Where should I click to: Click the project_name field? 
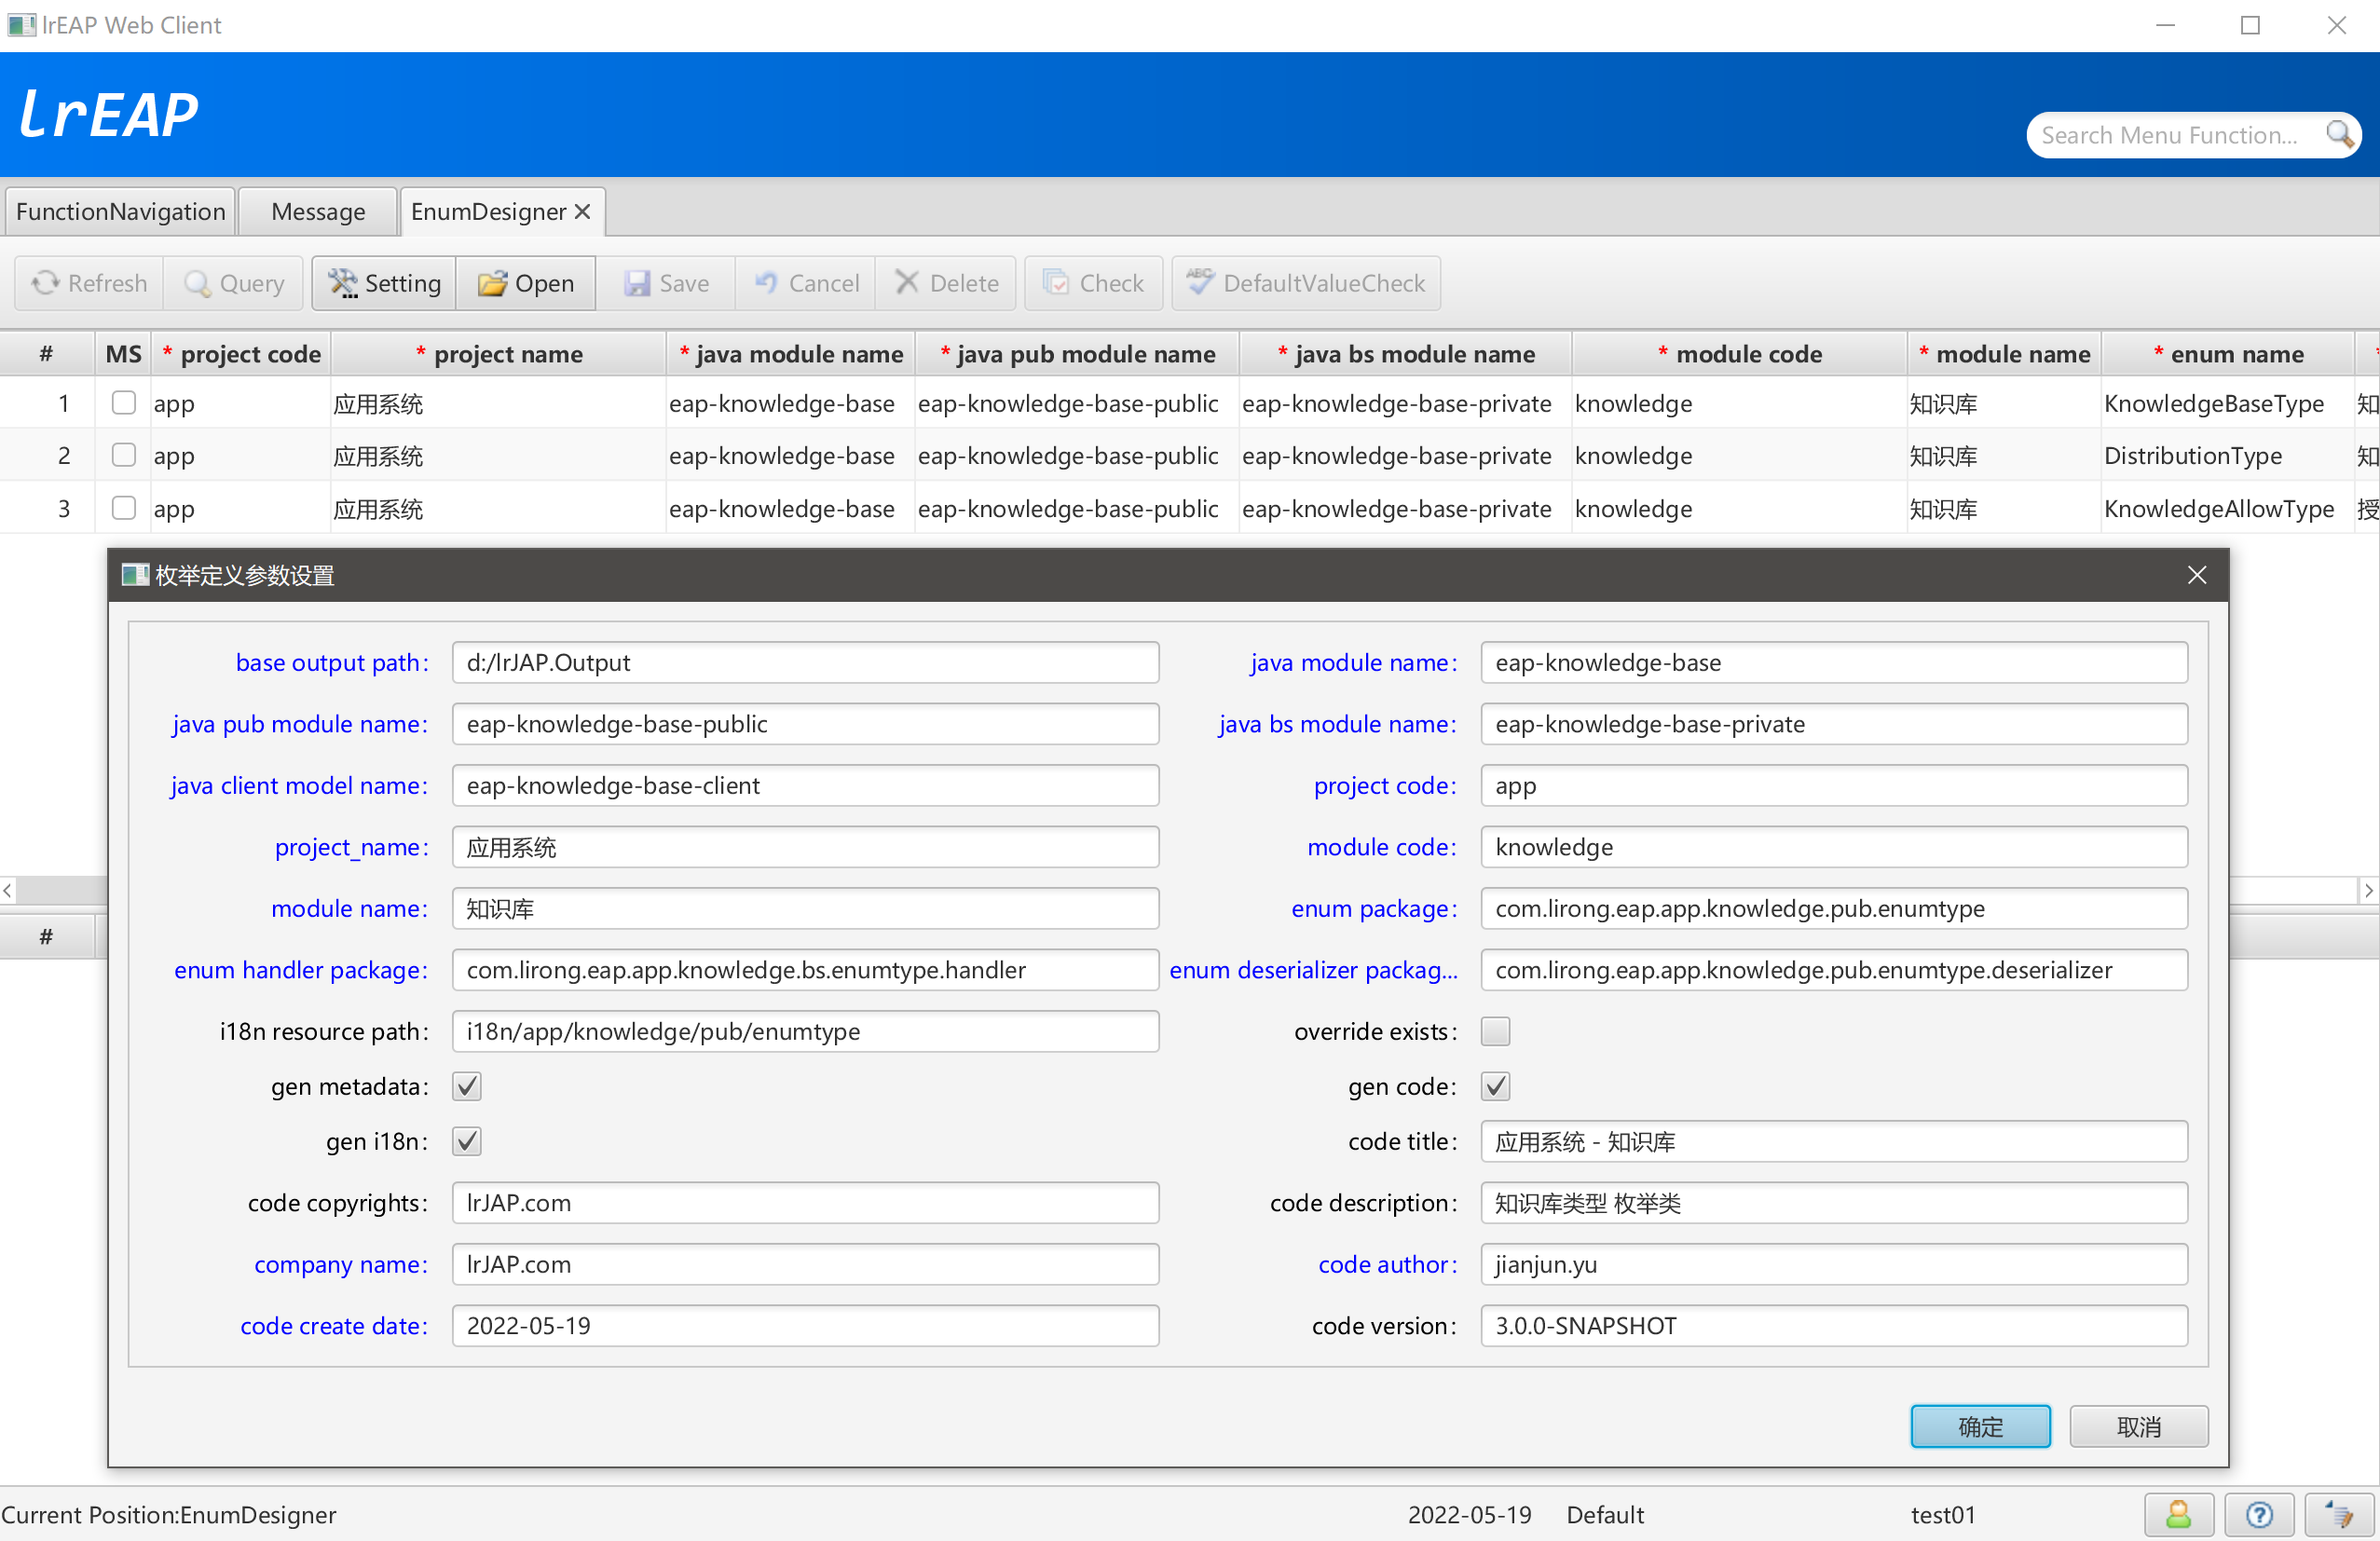tap(805, 847)
